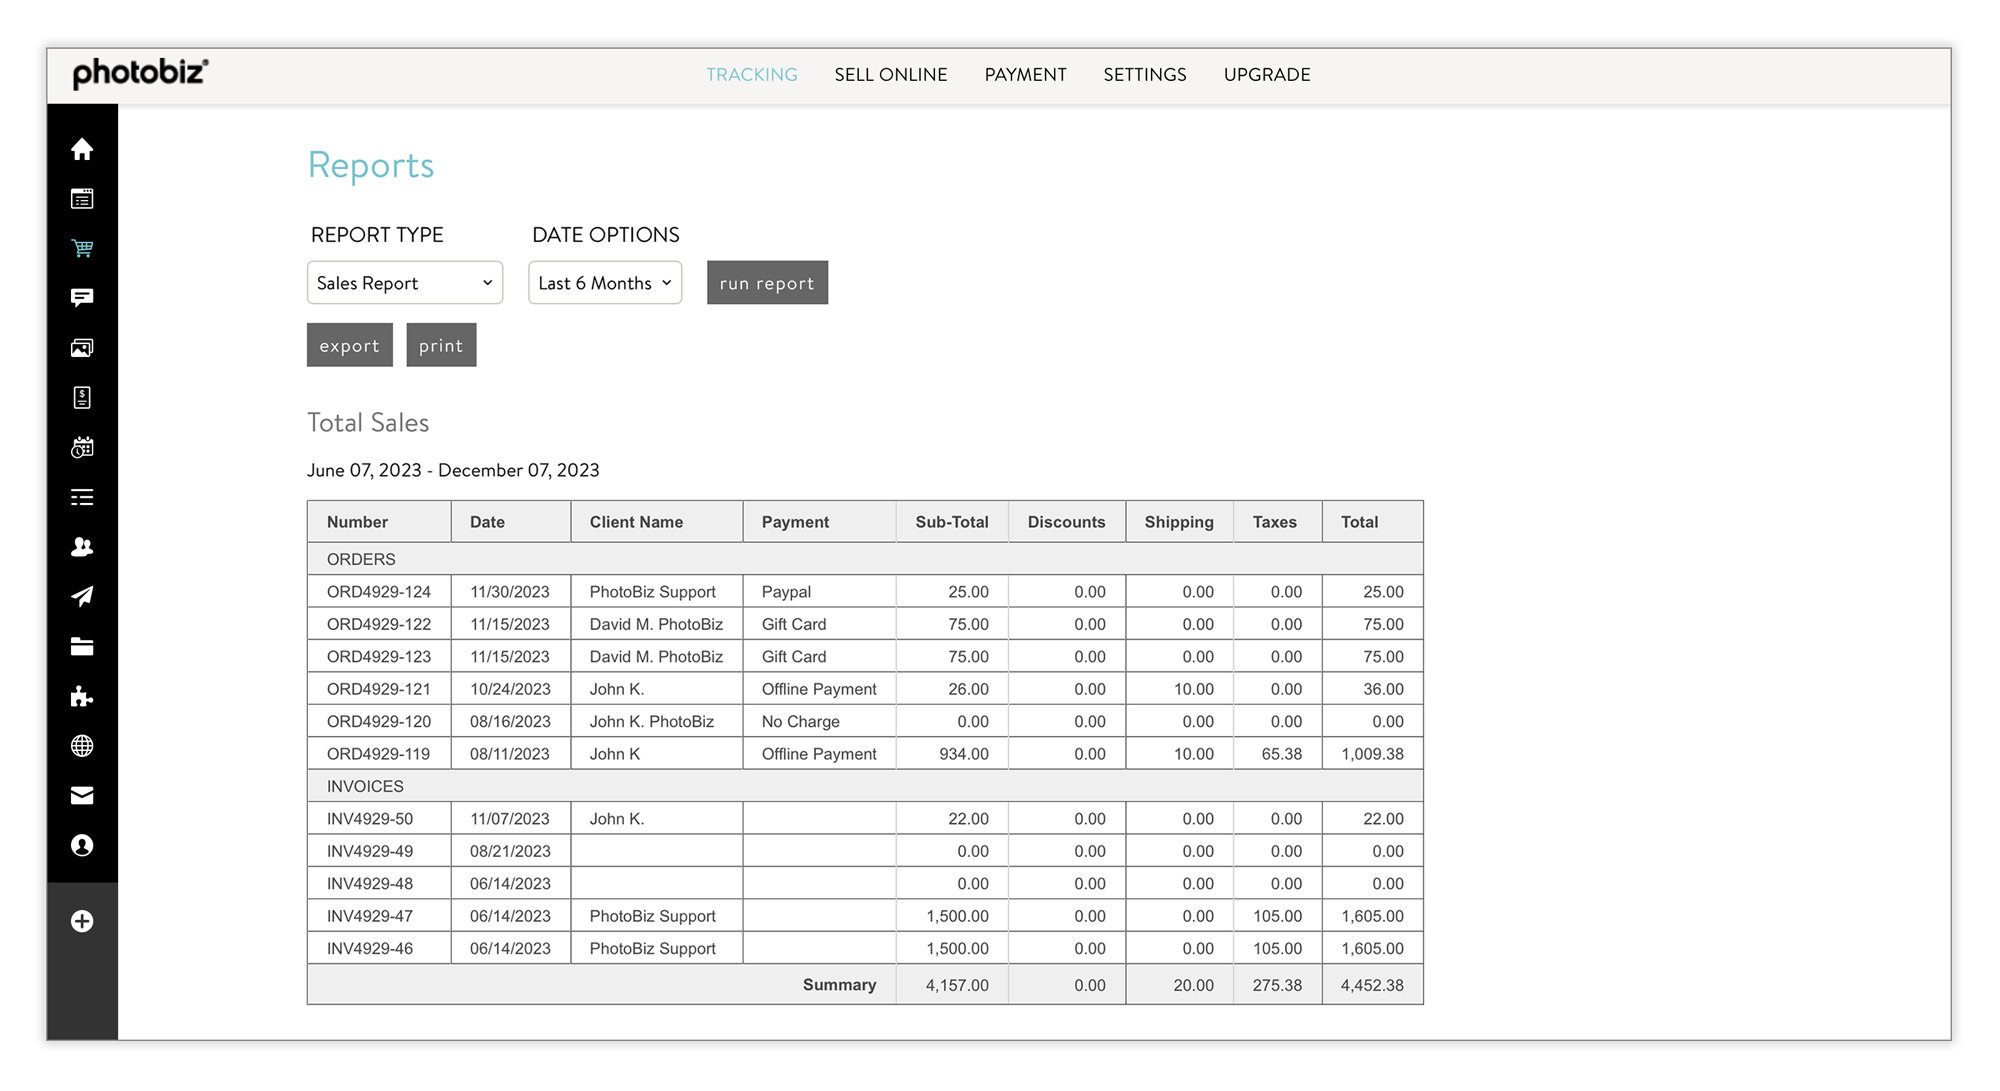The width and height of the screenshot is (2000, 1091).
Task: Open the chat messages icon
Action: (83, 297)
